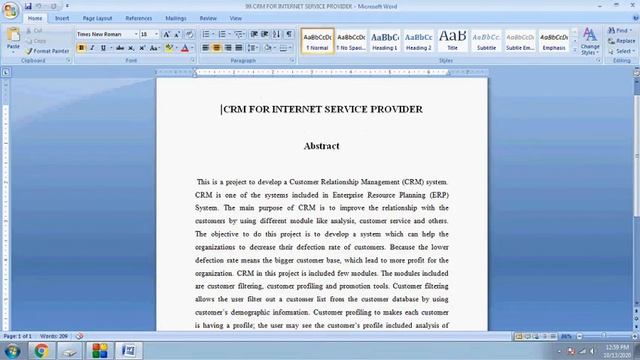Insert a numbered list

[222, 34]
